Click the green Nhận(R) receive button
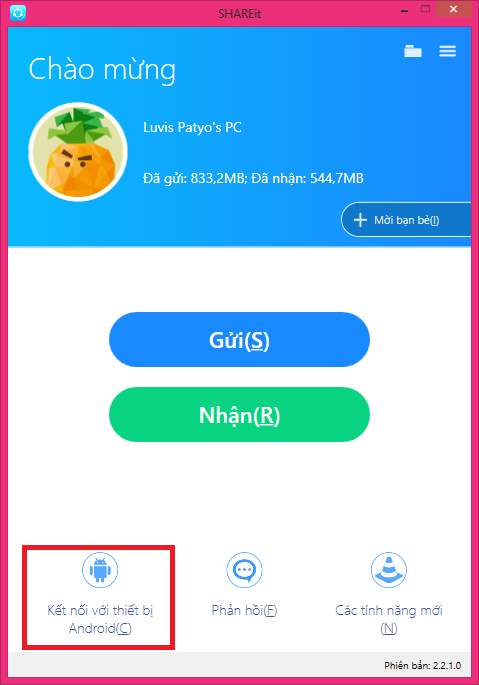 coord(240,415)
